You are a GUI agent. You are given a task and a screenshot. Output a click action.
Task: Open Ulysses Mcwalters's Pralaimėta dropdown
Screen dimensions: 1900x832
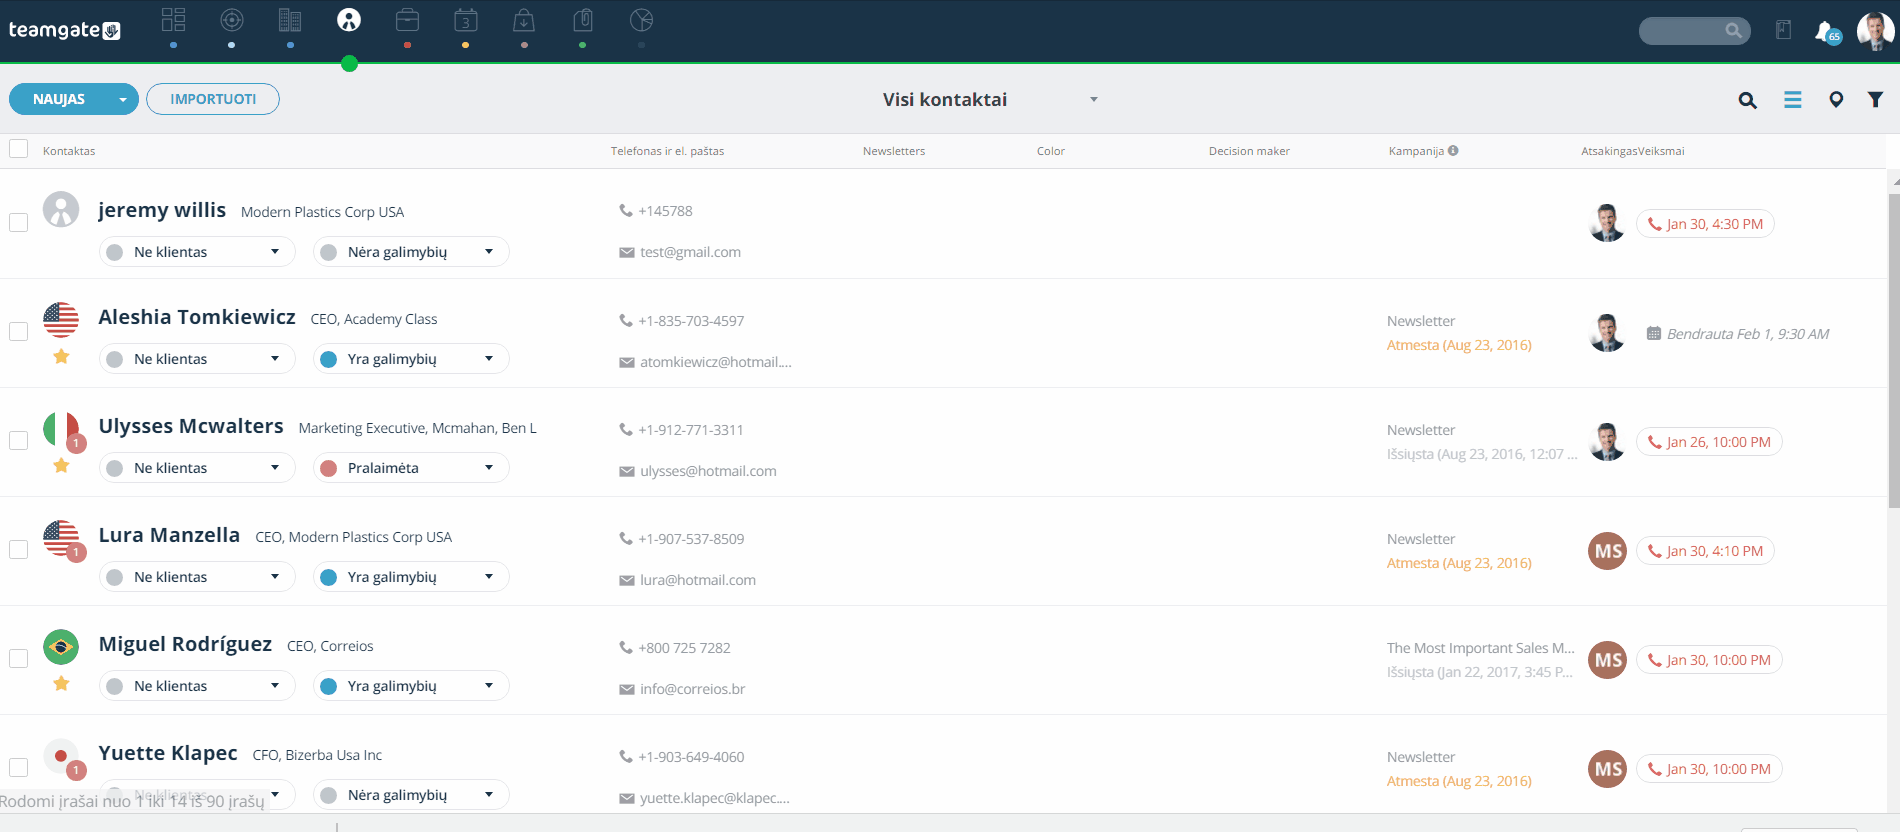pyautogui.click(x=411, y=468)
